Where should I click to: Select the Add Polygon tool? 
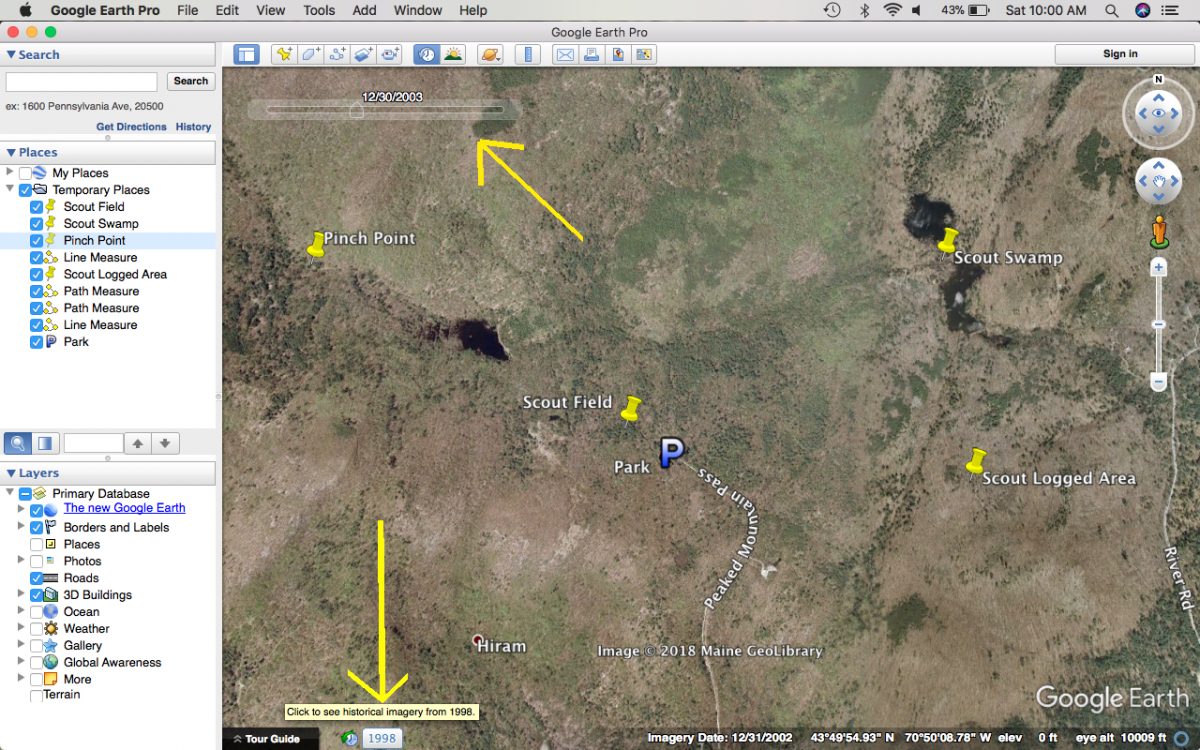311,54
